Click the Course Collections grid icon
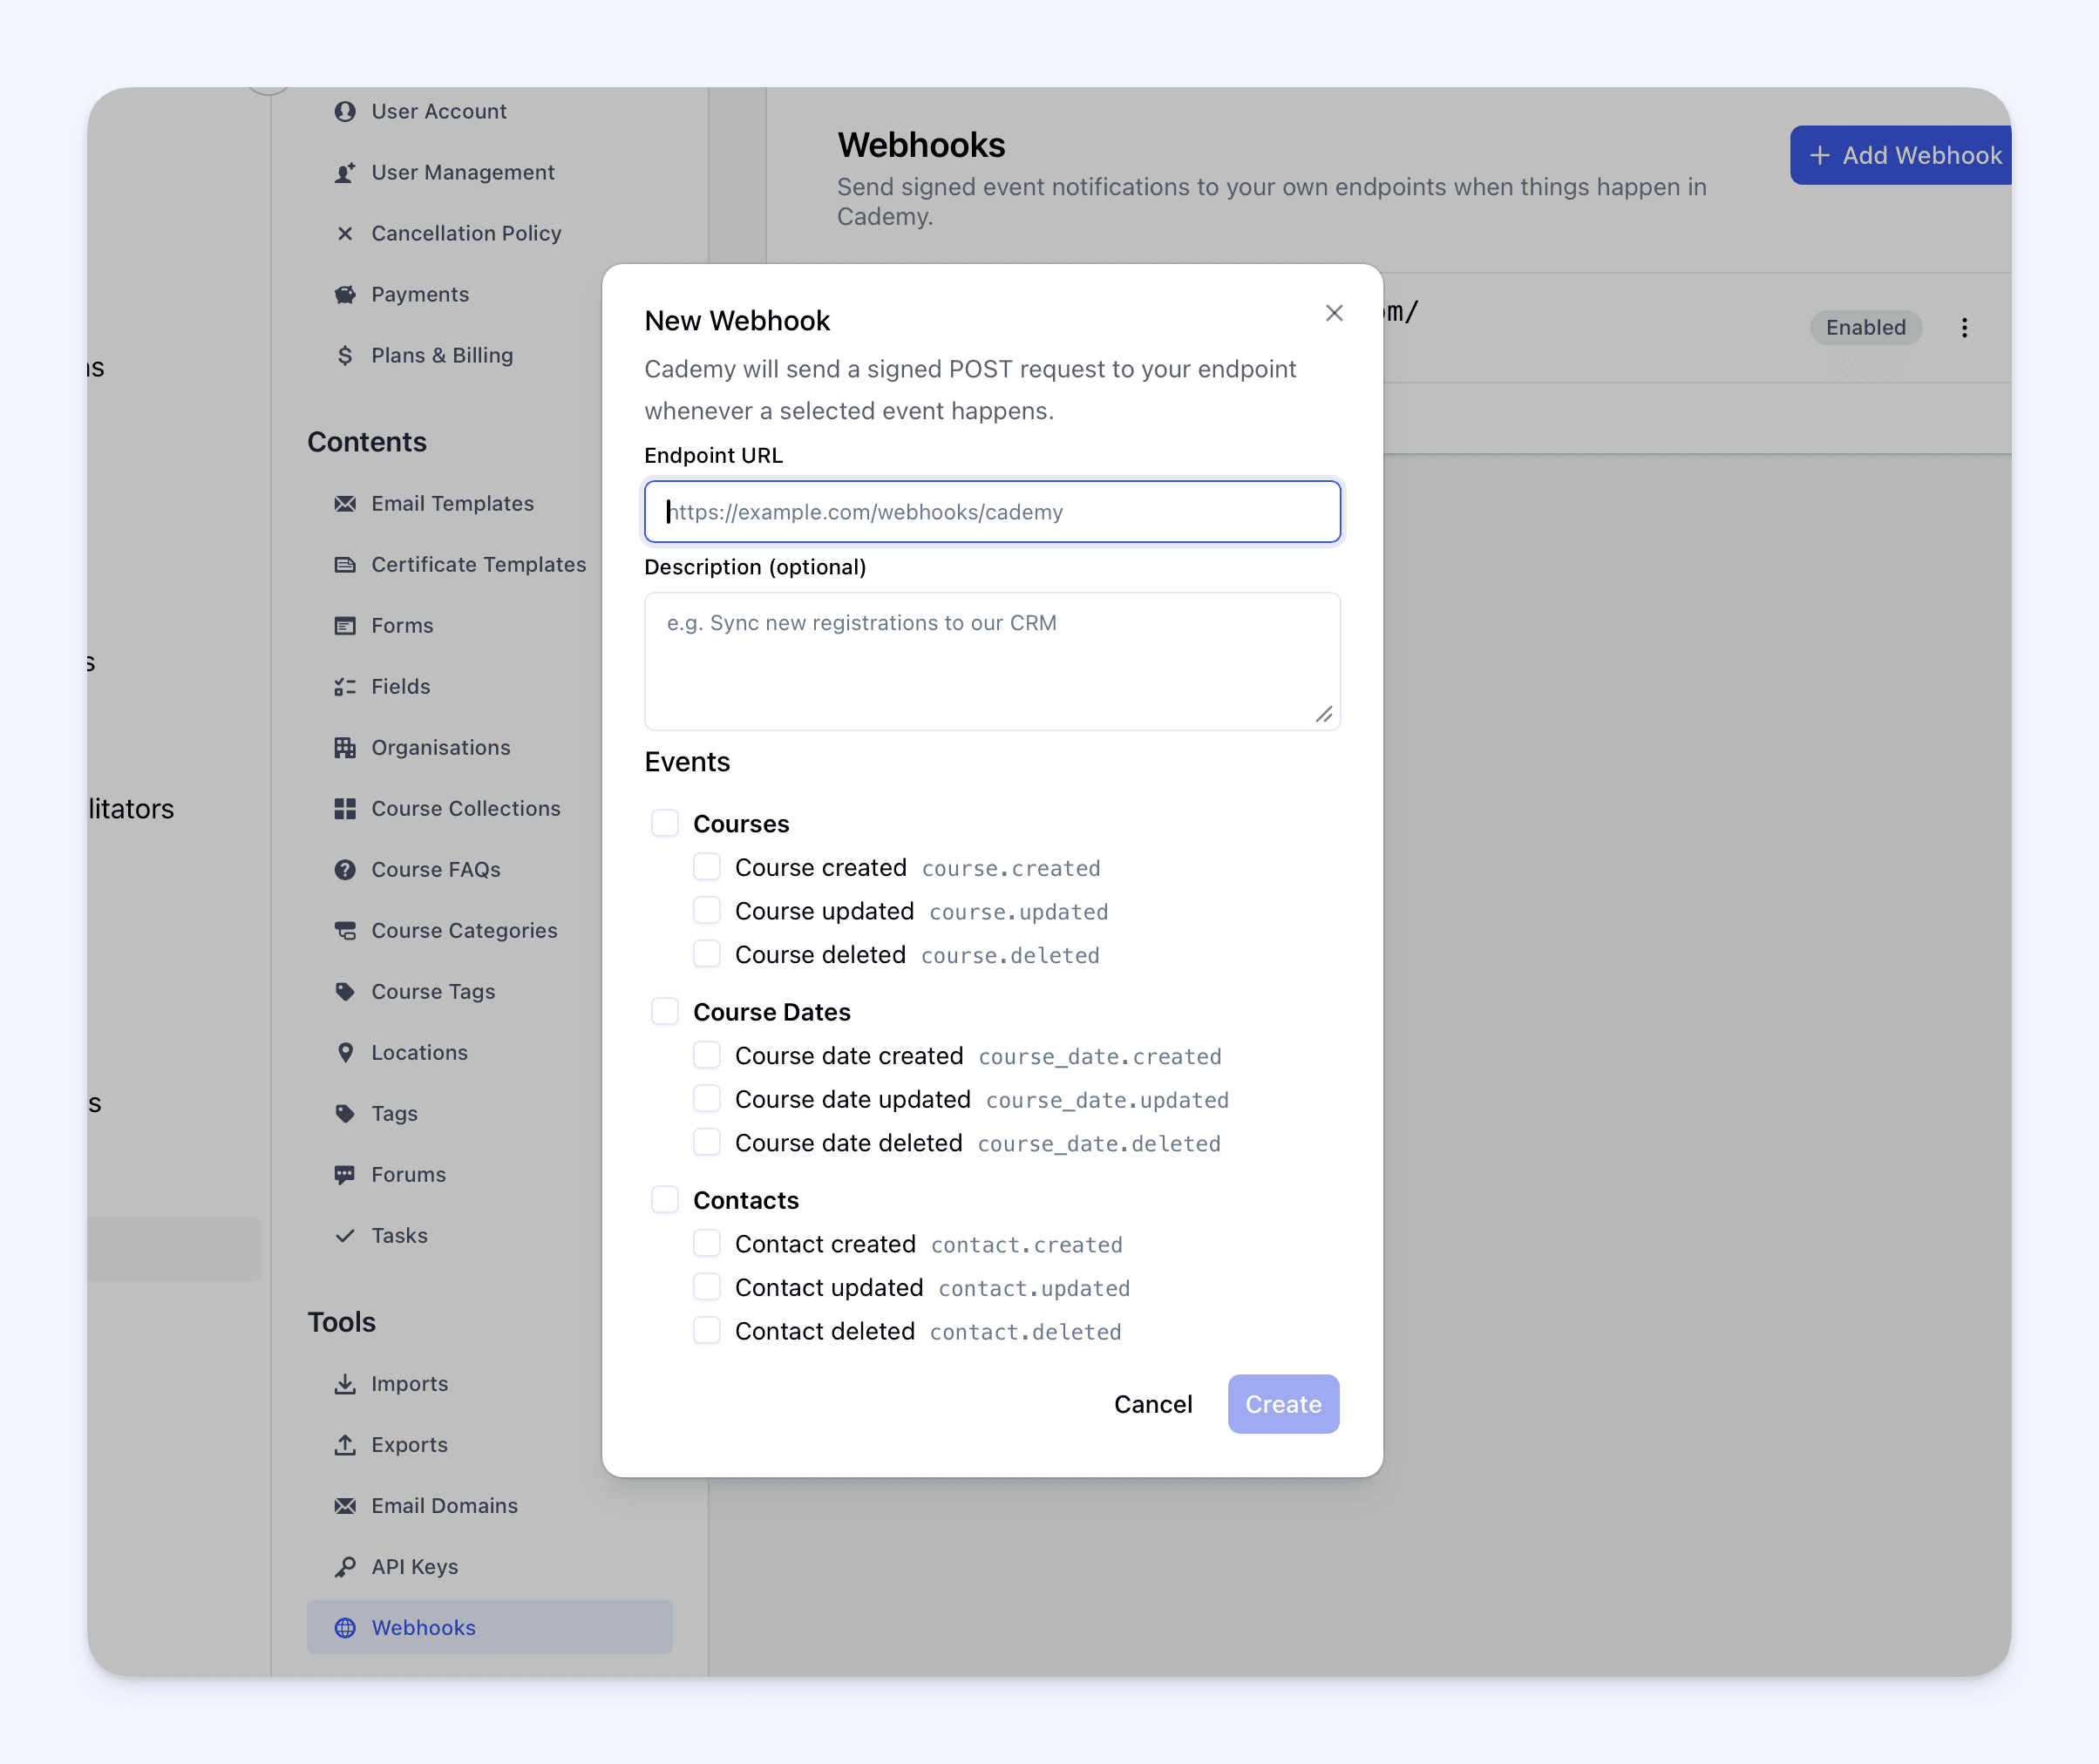 click(x=345, y=808)
